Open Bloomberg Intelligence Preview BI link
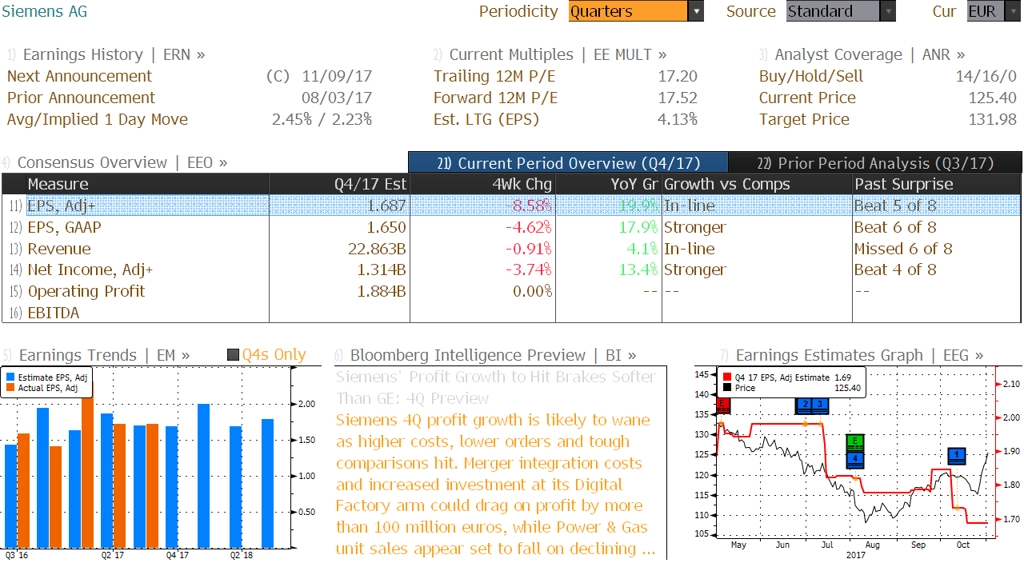The image size is (1024, 563). [493, 355]
